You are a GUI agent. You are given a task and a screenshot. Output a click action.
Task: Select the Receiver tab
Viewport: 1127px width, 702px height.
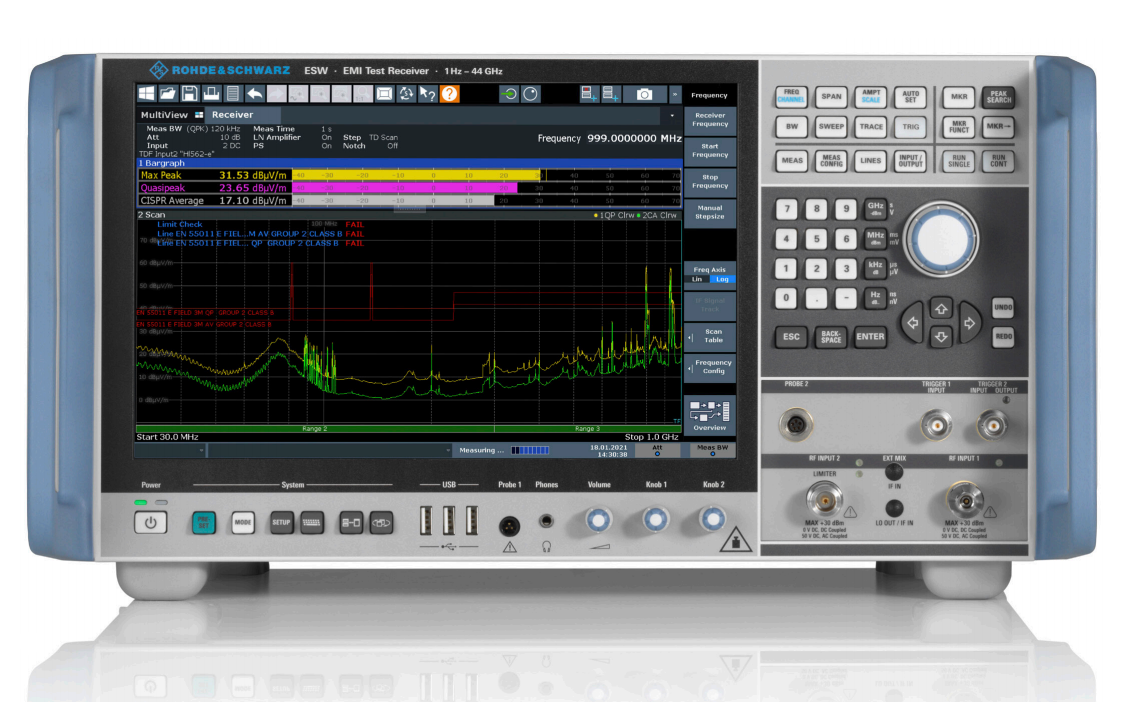[232, 115]
